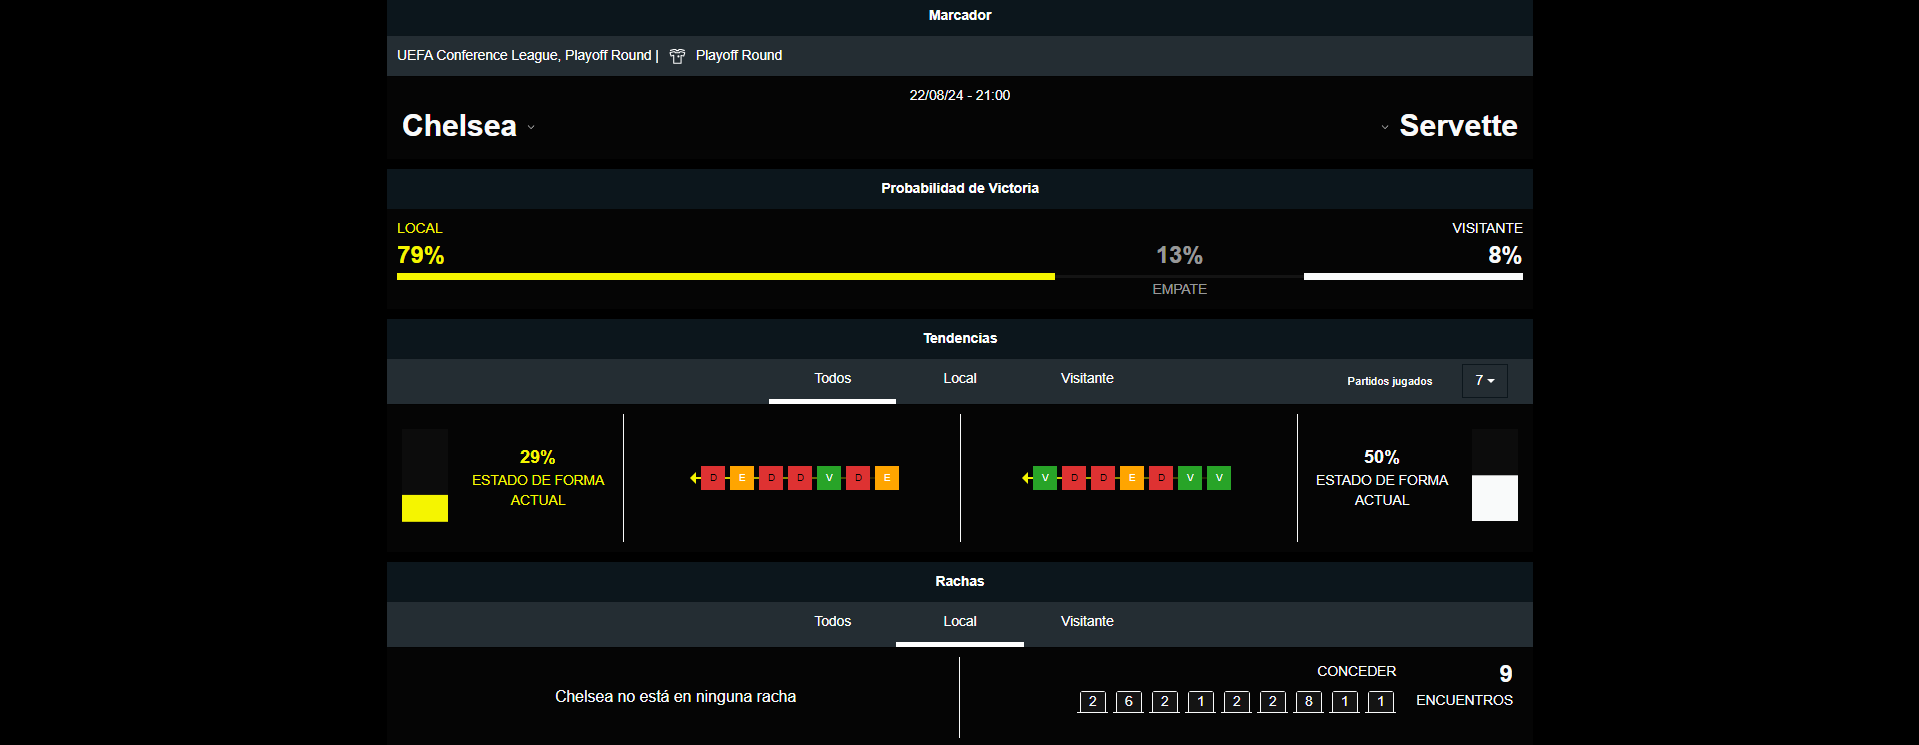Screen dimensions: 1919x745
Task: Click the 13% draw probability value
Action: point(1180,255)
